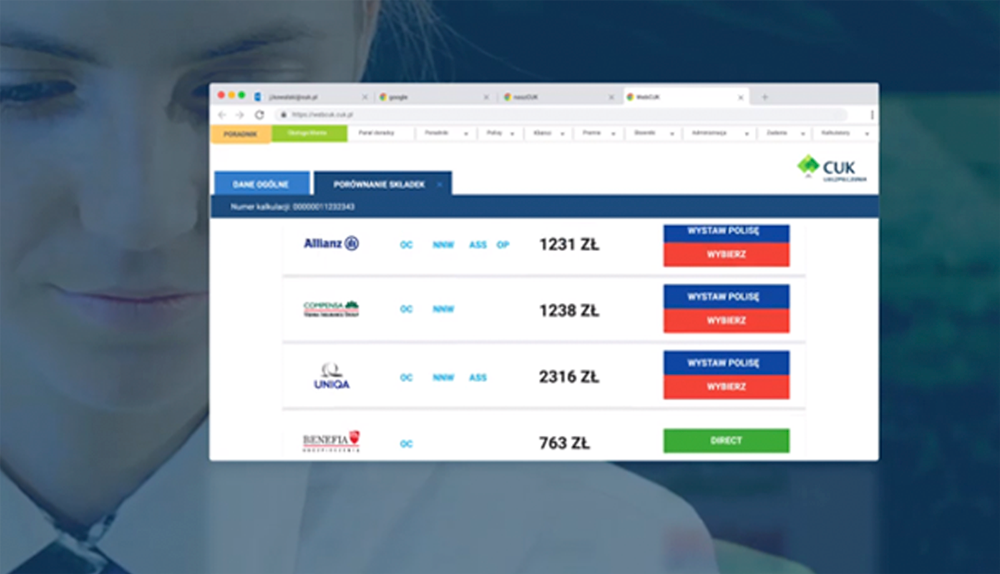This screenshot has height=574, width=1000.
Task: Click Wystaw polisę for UNIQA
Action: pyautogui.click(x=726, y=363)
